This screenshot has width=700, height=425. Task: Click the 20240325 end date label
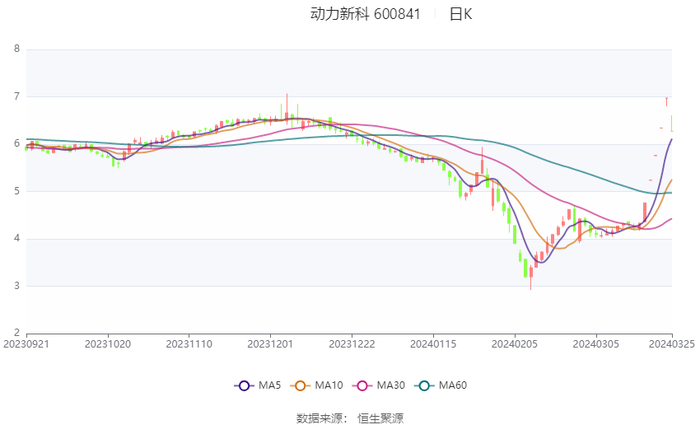672,343
